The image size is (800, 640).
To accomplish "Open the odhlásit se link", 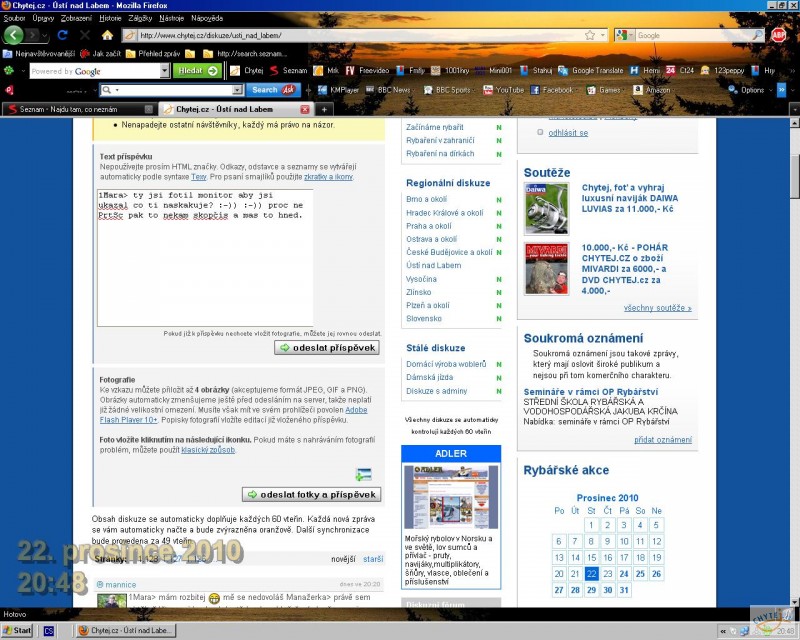I will click(568, 133).
